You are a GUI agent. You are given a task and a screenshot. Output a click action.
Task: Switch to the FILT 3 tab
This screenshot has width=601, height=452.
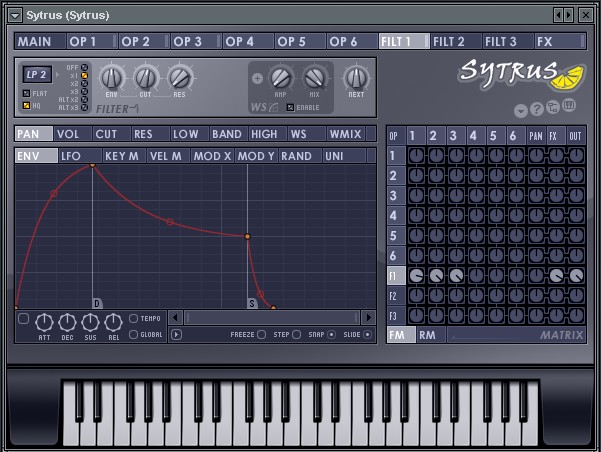508,41
